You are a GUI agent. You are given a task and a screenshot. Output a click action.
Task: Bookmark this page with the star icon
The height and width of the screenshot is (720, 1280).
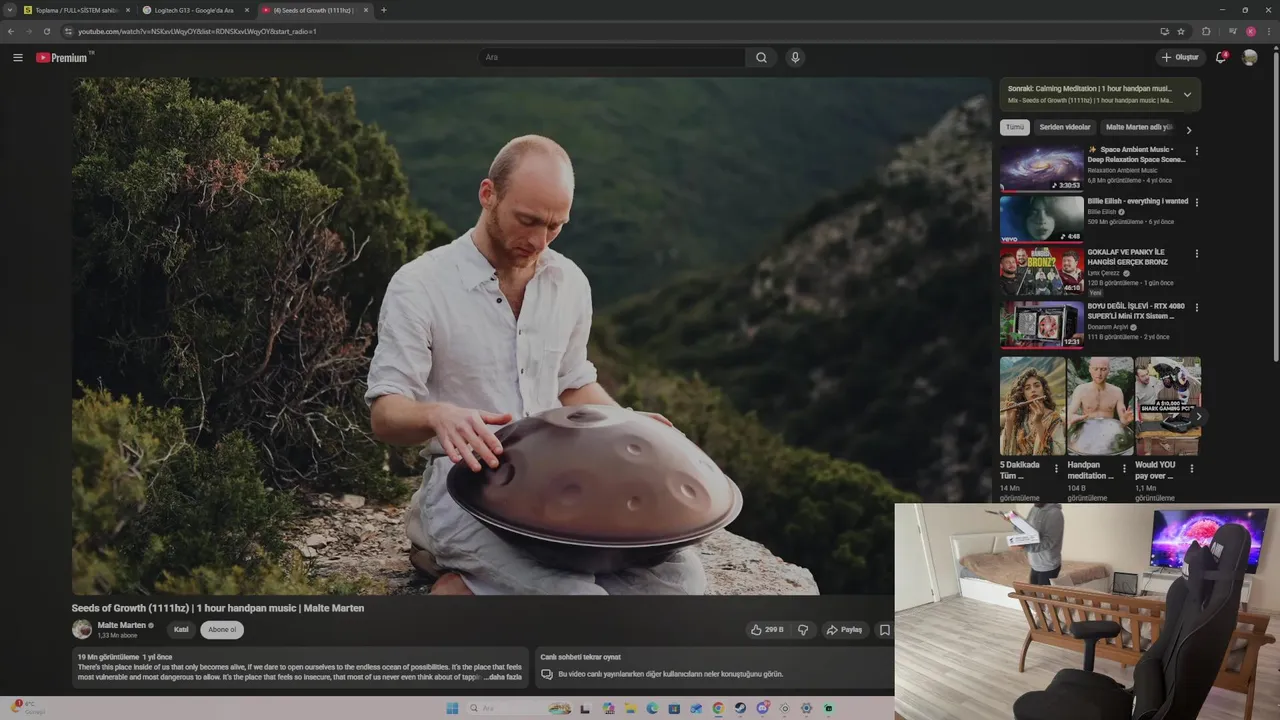pos(1181,31)
